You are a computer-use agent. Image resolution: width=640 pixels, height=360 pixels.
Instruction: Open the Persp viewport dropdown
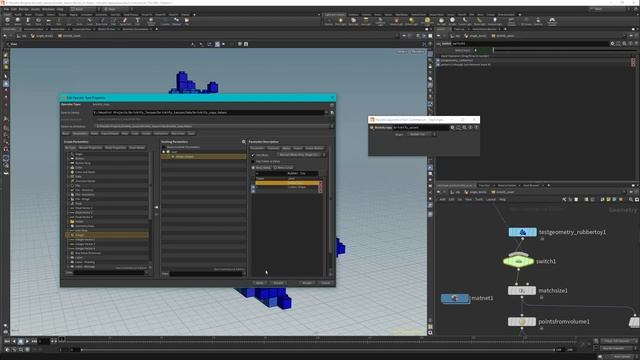pos(402,52)
